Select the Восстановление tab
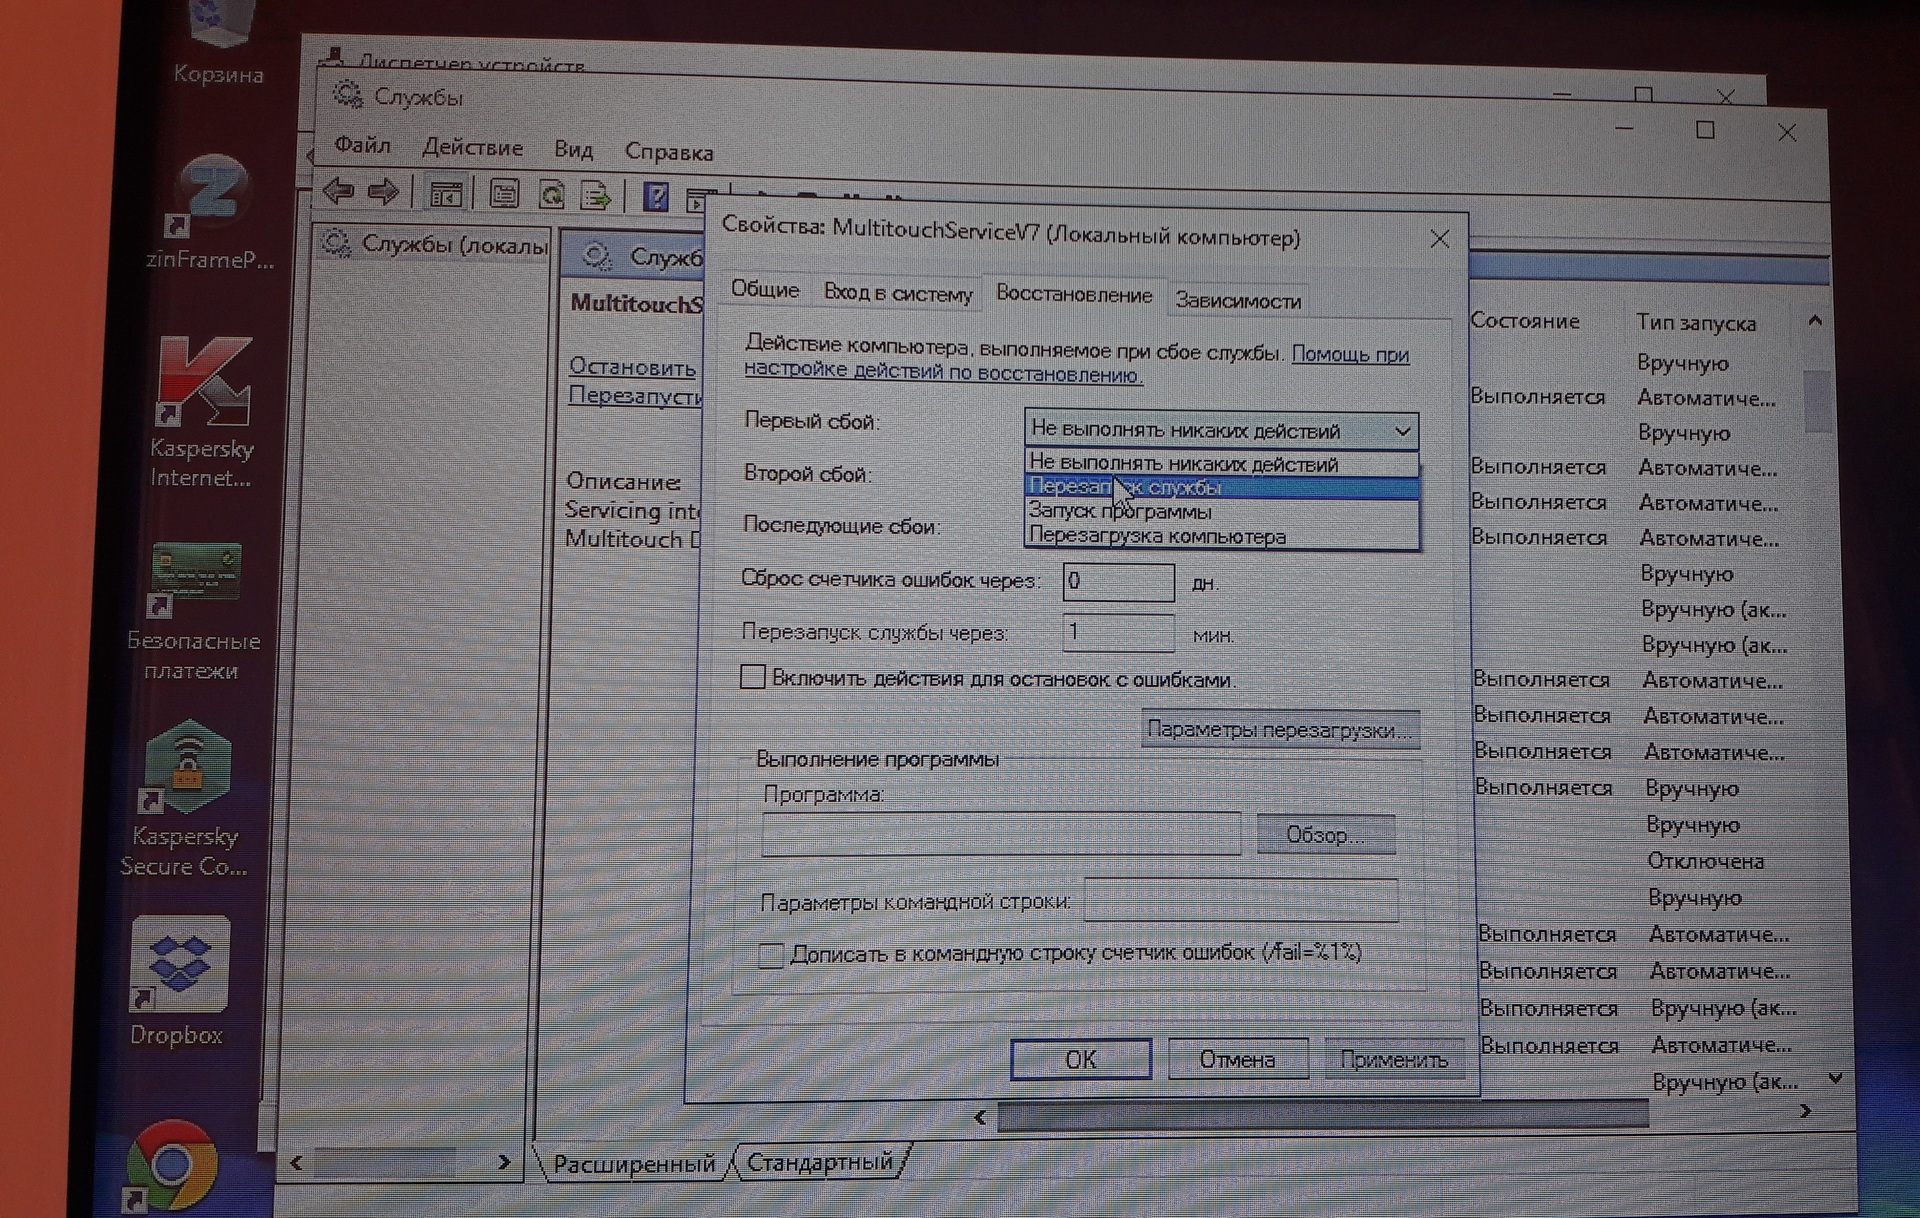 [x=1074, y=295]
